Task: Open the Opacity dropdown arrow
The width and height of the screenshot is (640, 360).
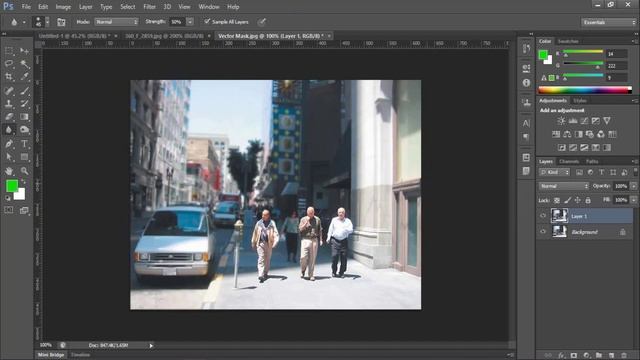Action: coord(634,186)
